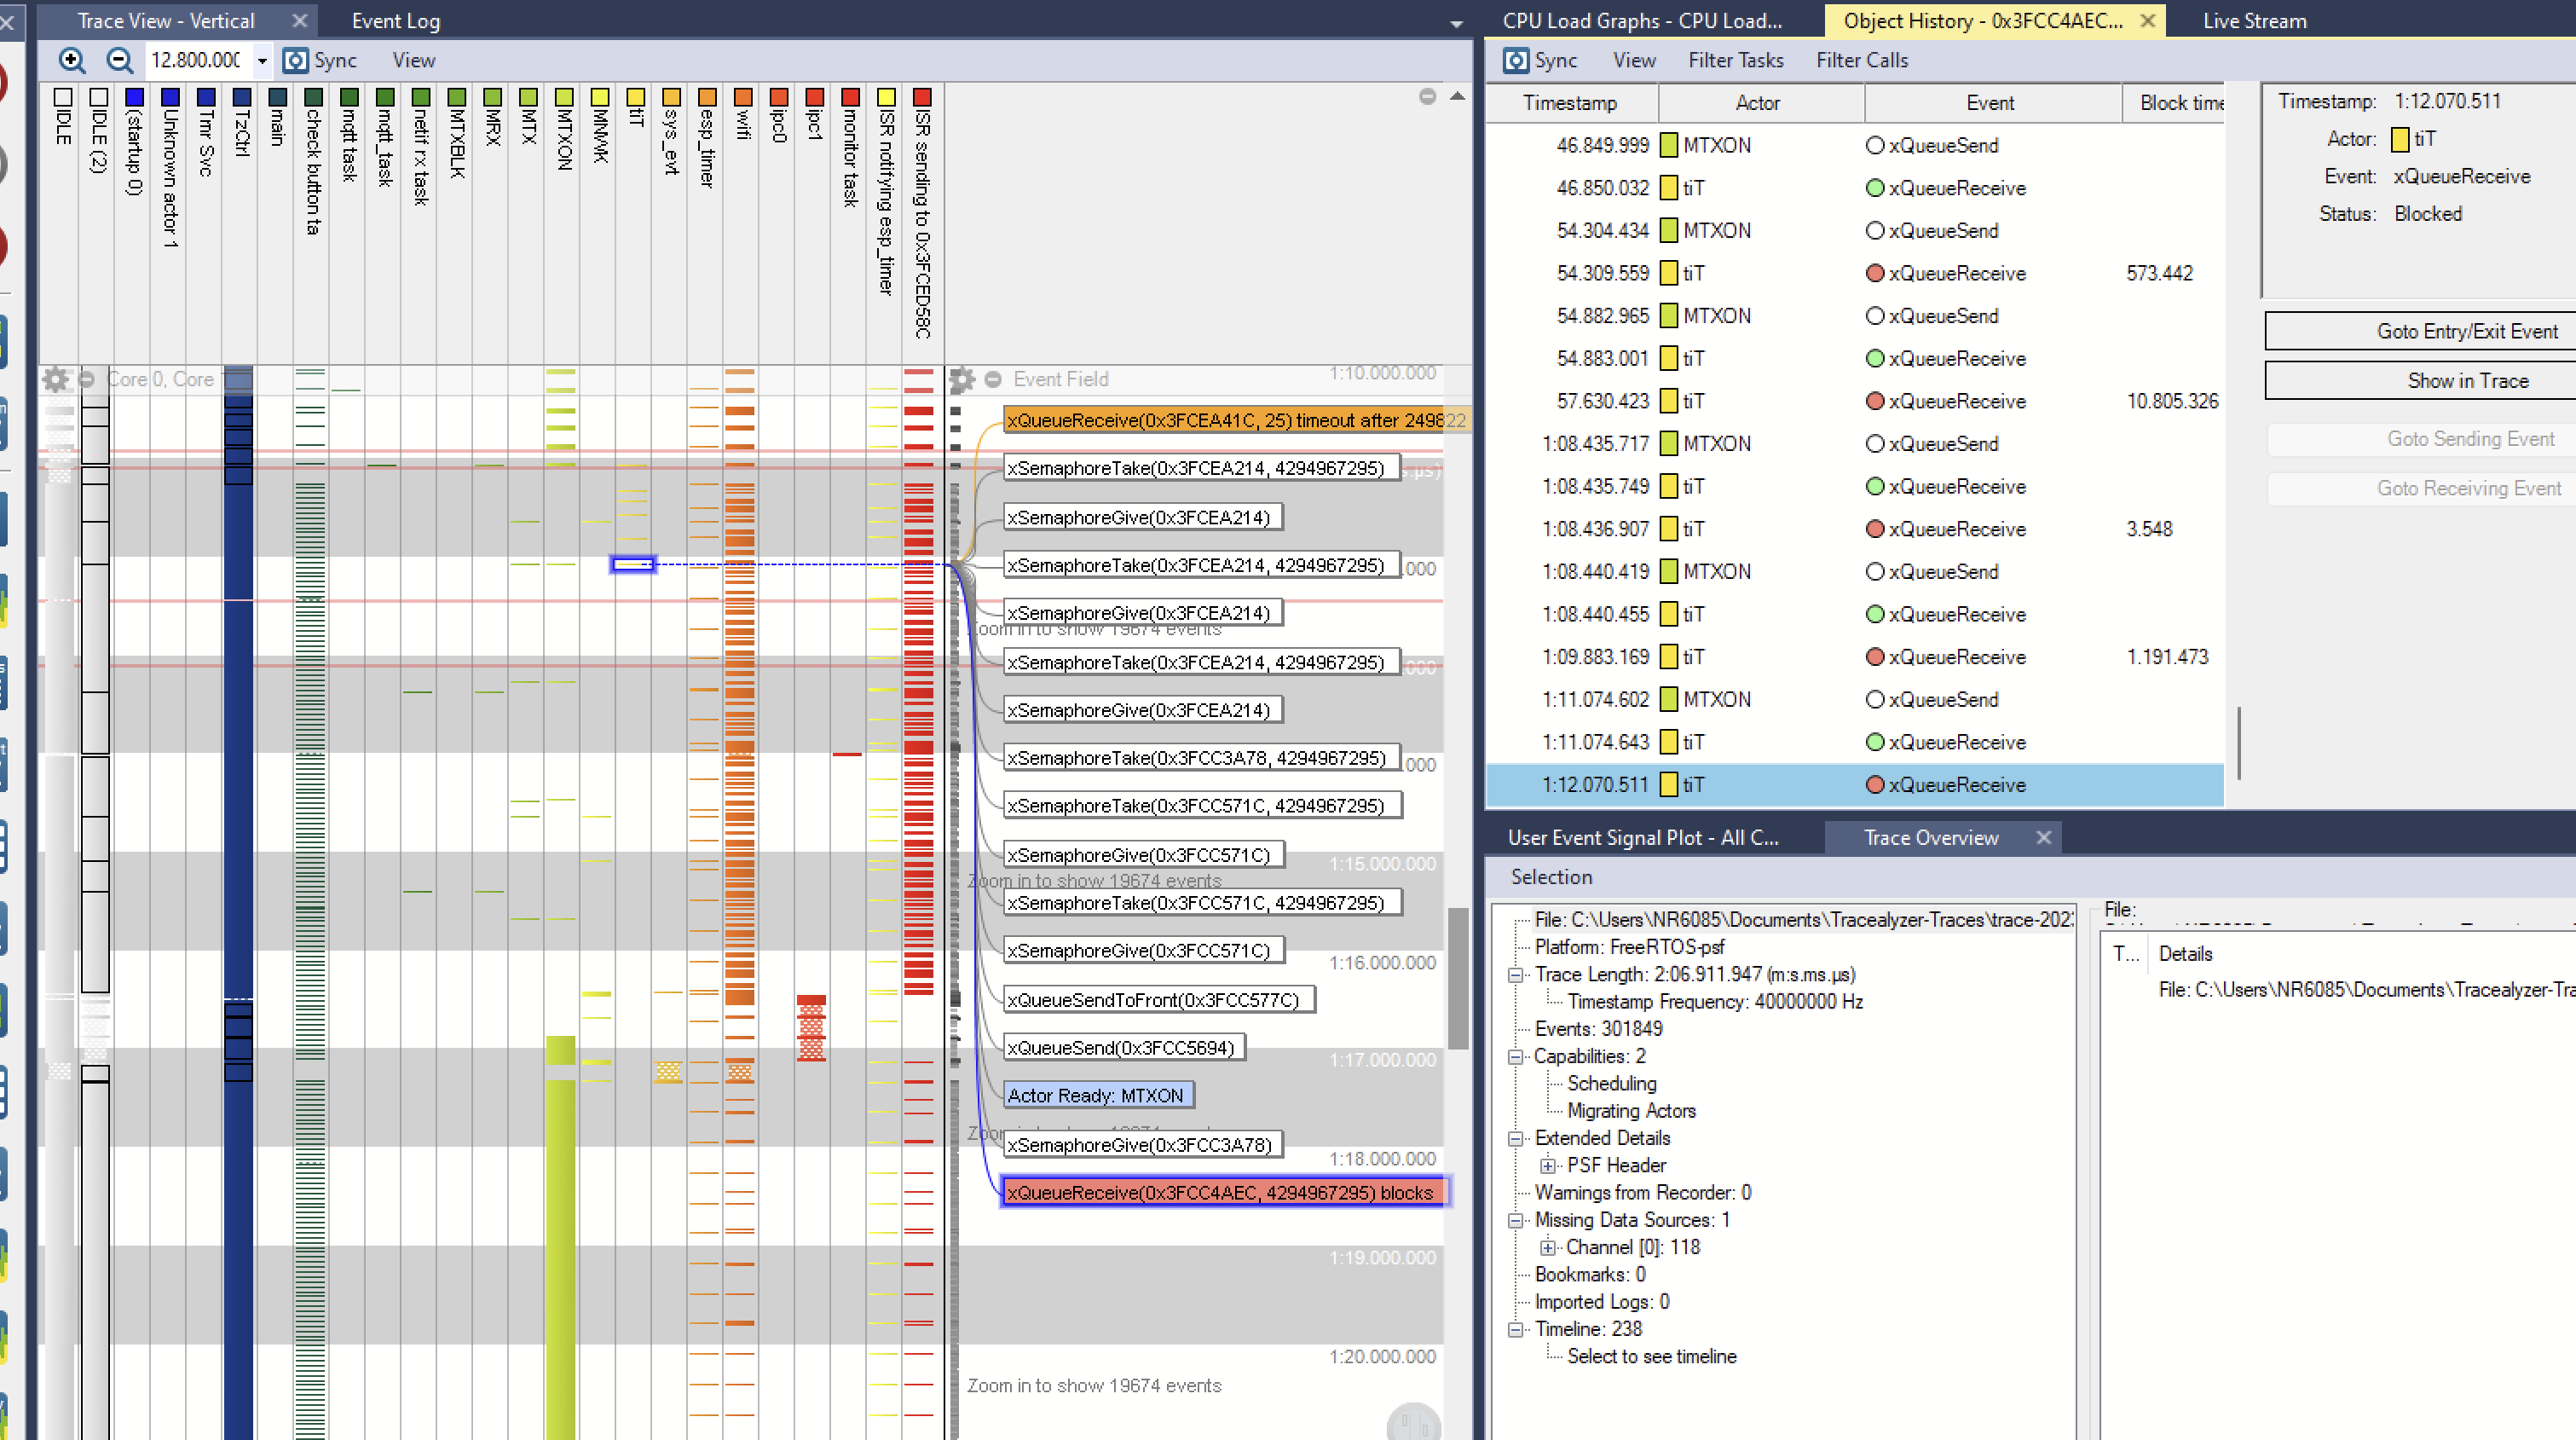Click the Sync icon in Object History toolbar

tap(1516, 60)
